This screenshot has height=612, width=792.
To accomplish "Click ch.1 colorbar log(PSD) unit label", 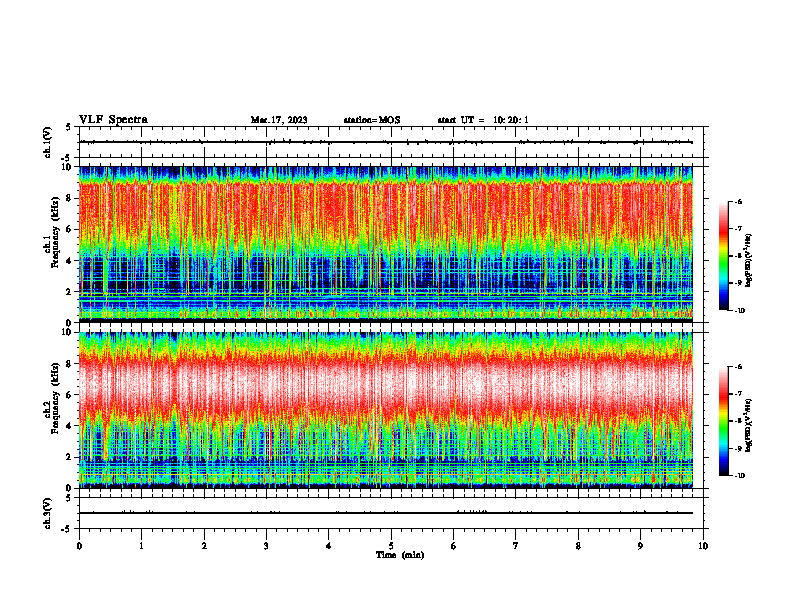I will 749,260.
